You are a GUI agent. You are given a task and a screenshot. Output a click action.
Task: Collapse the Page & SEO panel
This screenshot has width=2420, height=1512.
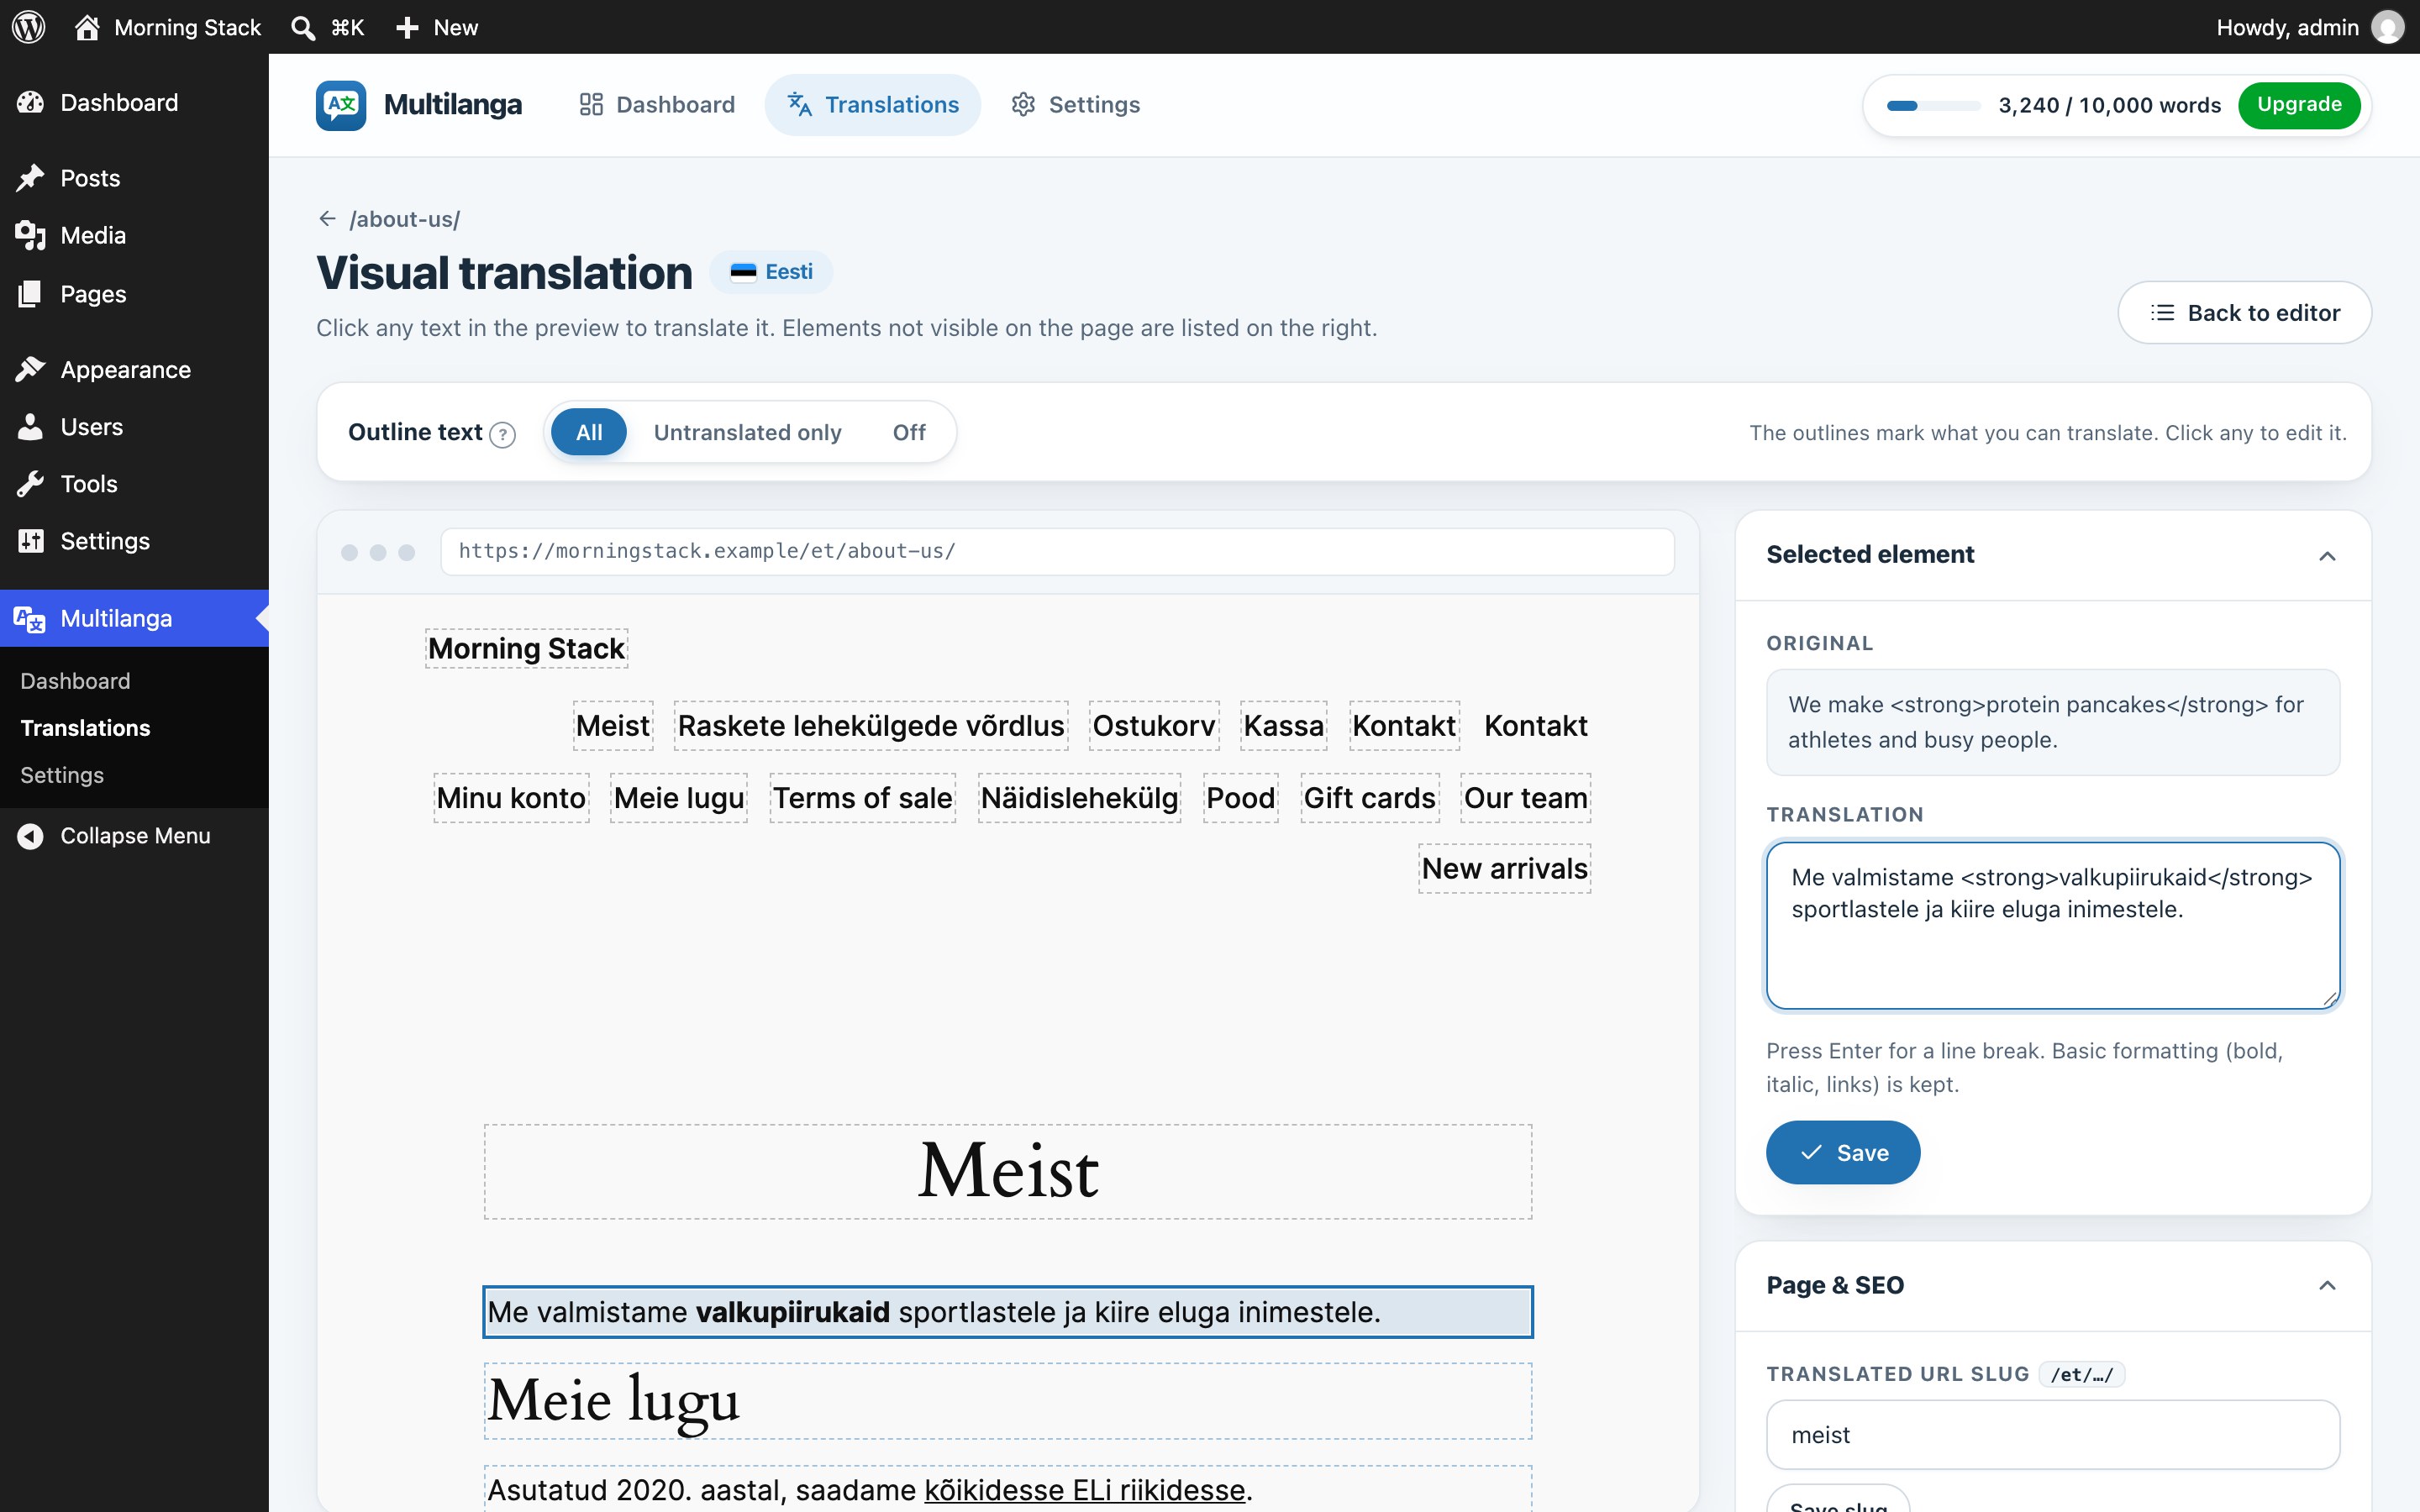tap(2327, 1286)
